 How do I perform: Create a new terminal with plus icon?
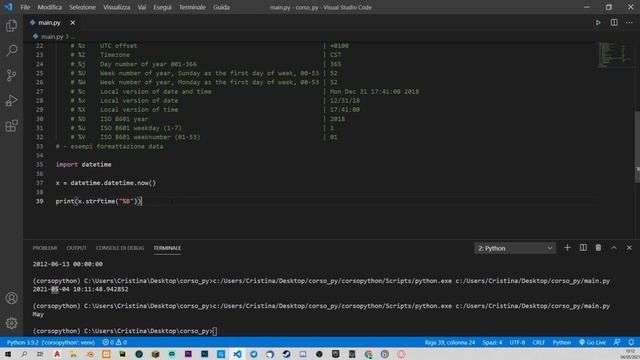(x=567, y=248)
